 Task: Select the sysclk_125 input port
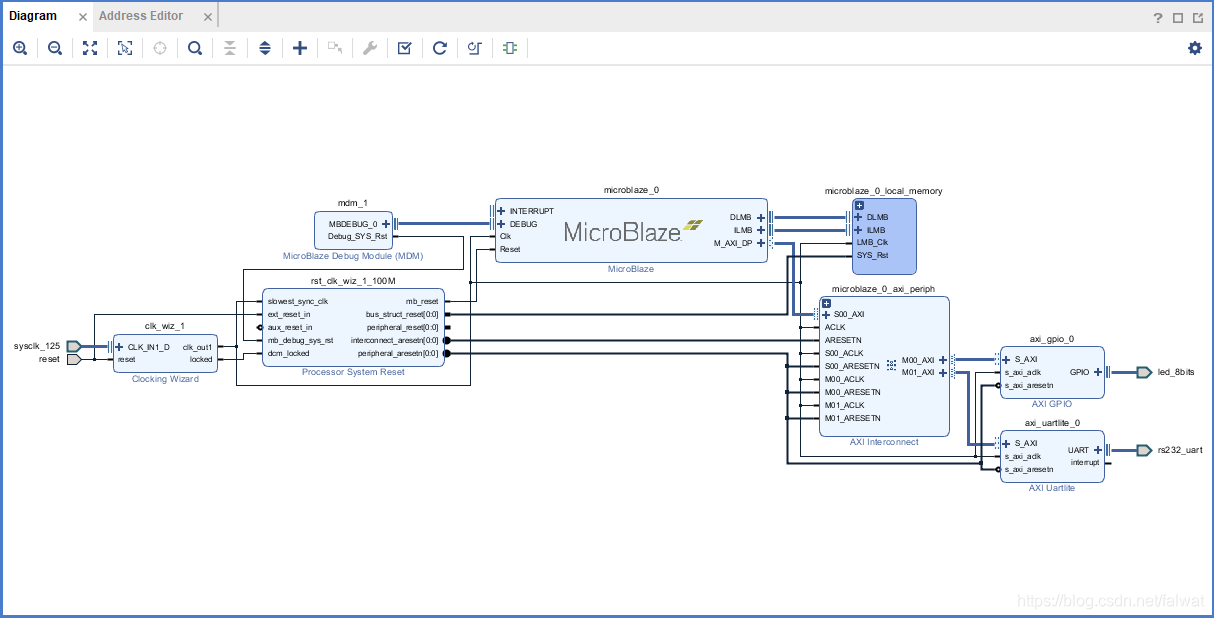tap(74, 346)
